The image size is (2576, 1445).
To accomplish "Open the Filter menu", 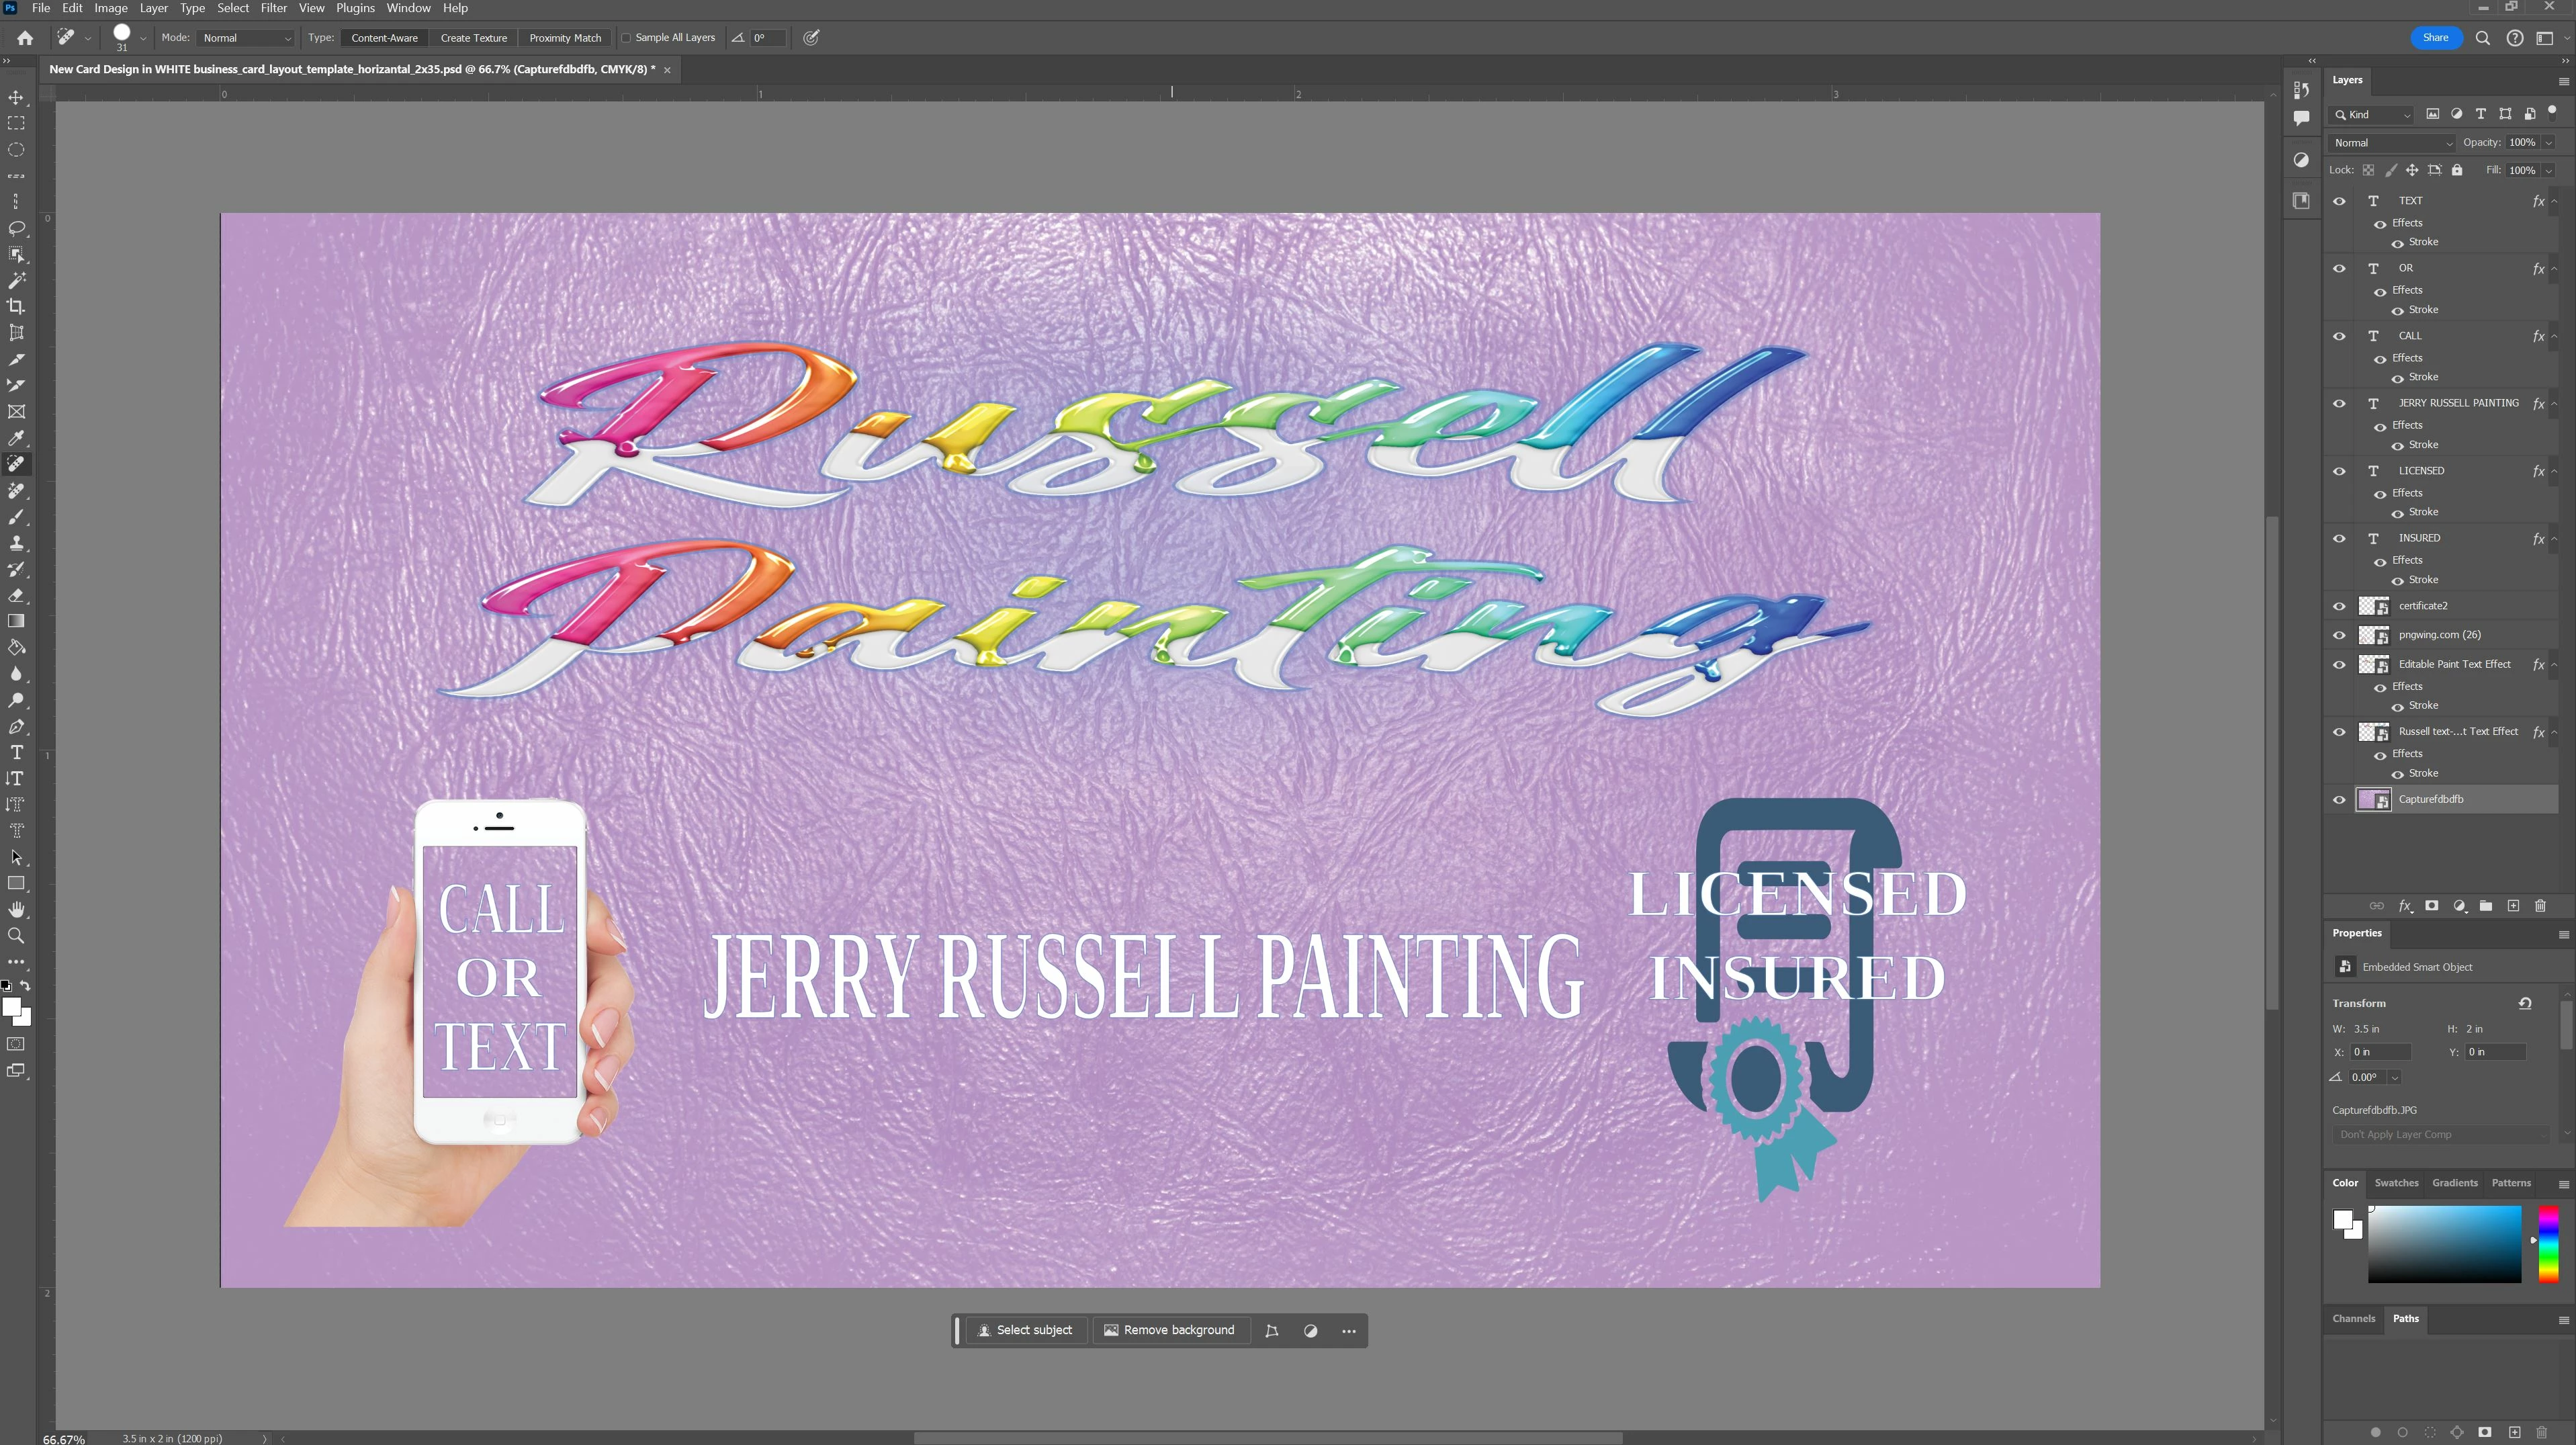I will tap(273, 8).
